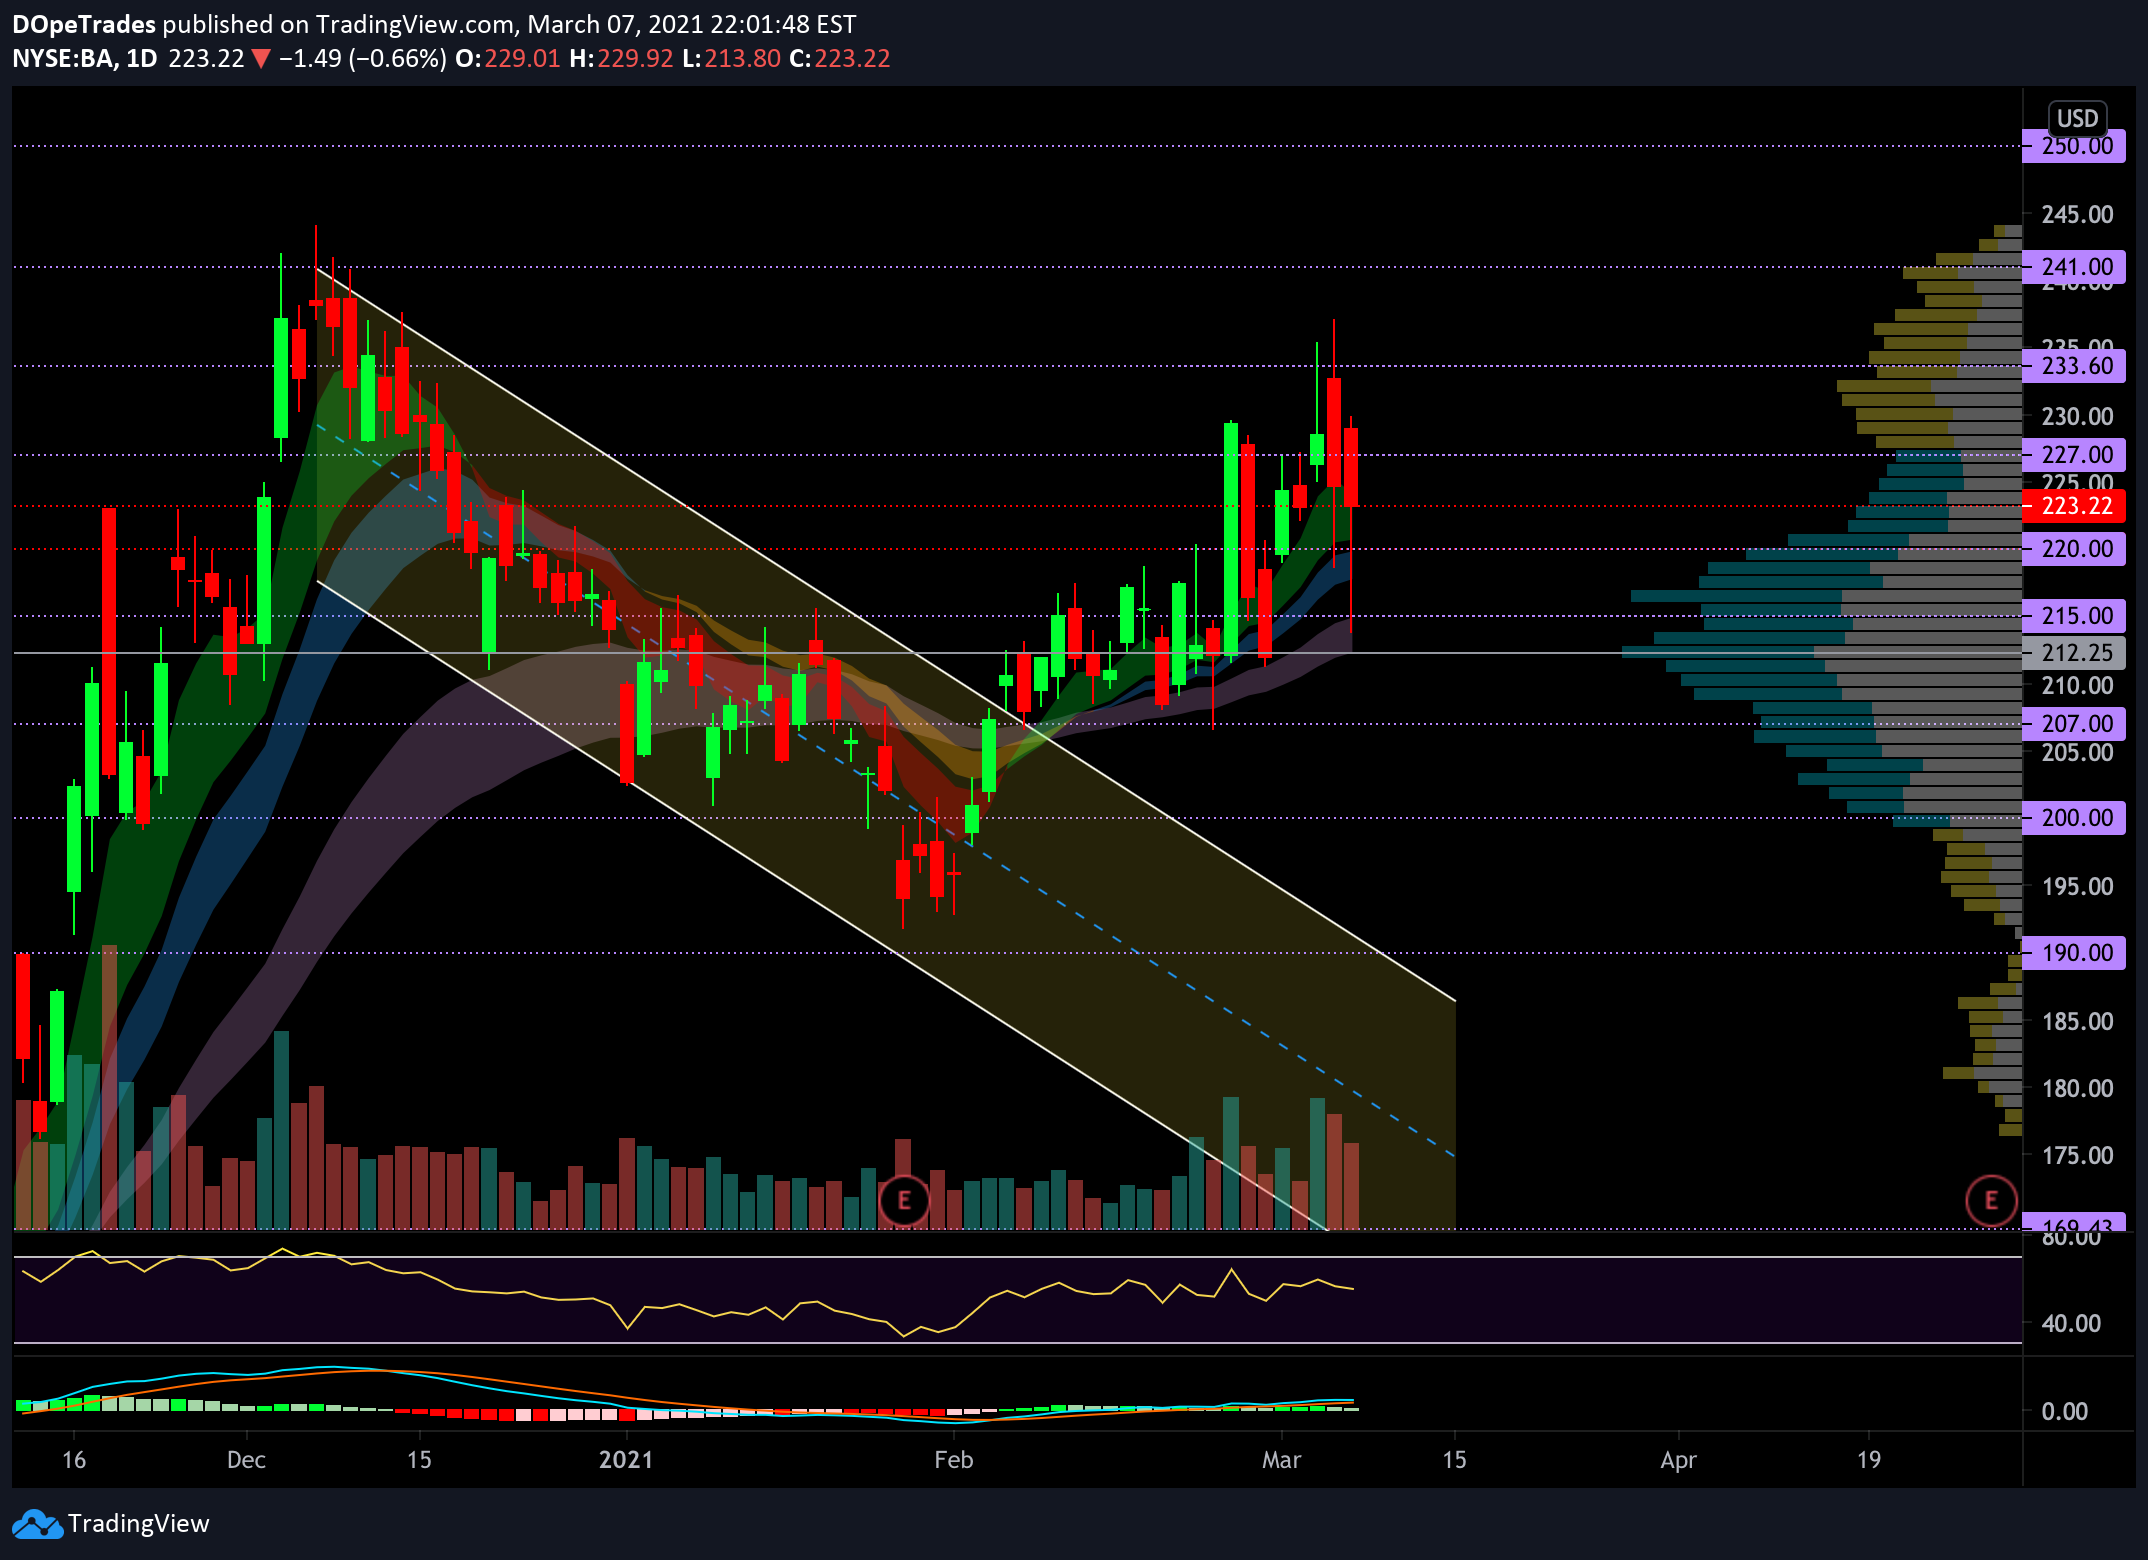This screenshot has height=1560, width=2148.
Task: Click the Apr date axis label
Action: pyautogui.click(x=1678, y=1460)
